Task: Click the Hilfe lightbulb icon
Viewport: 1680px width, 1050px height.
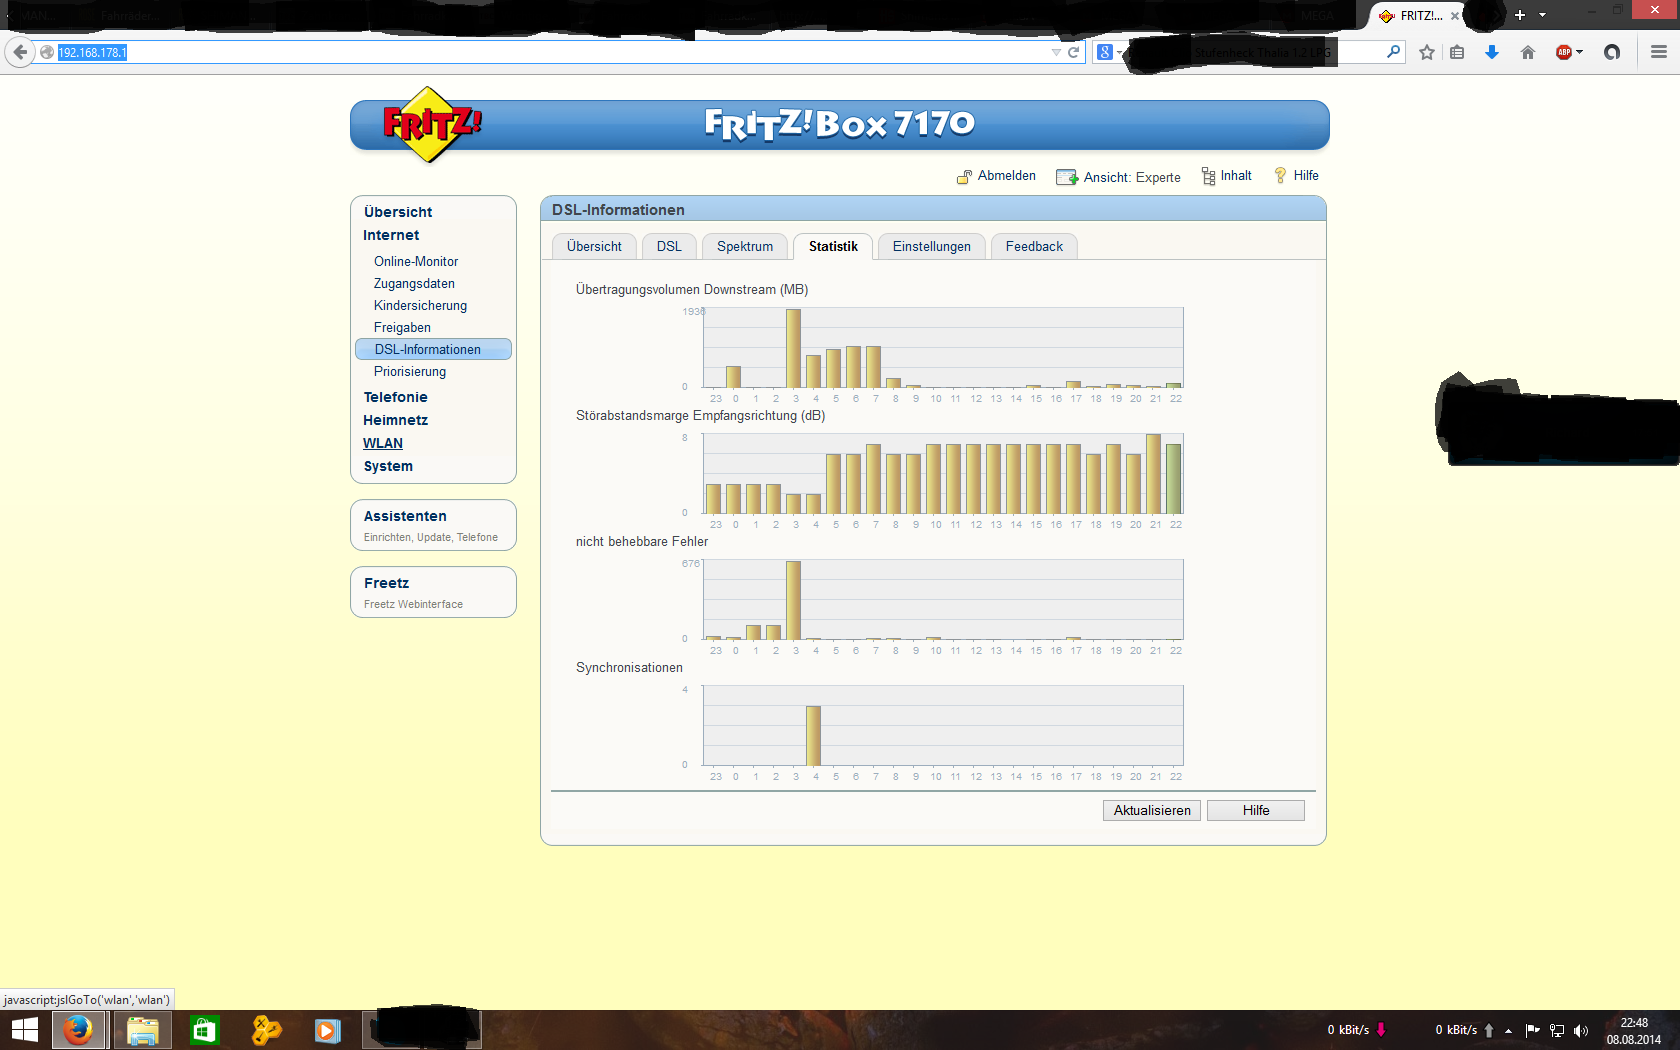Action: click(x=1280, y=176)
